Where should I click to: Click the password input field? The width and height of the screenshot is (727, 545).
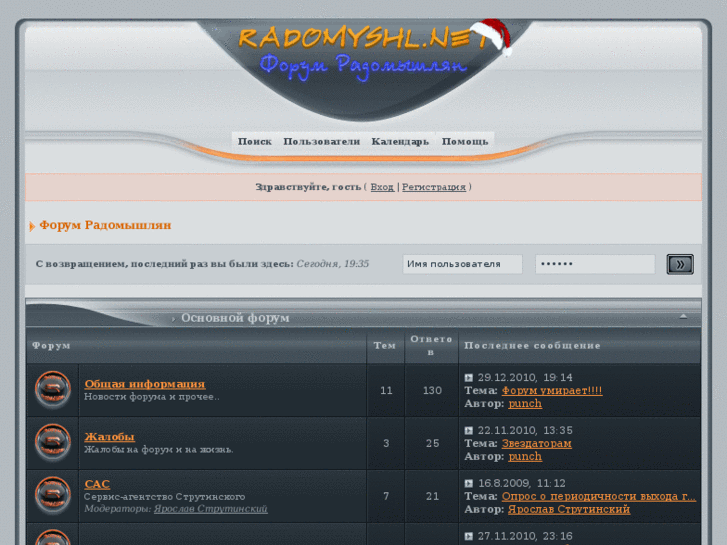tap(594, 264)
